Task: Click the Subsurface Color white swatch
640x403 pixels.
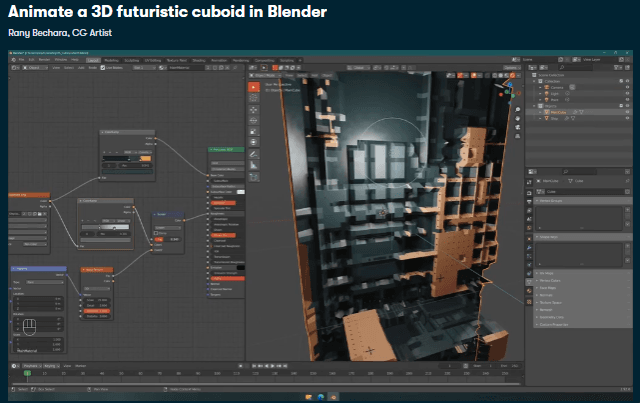Action: coord(241,191)
